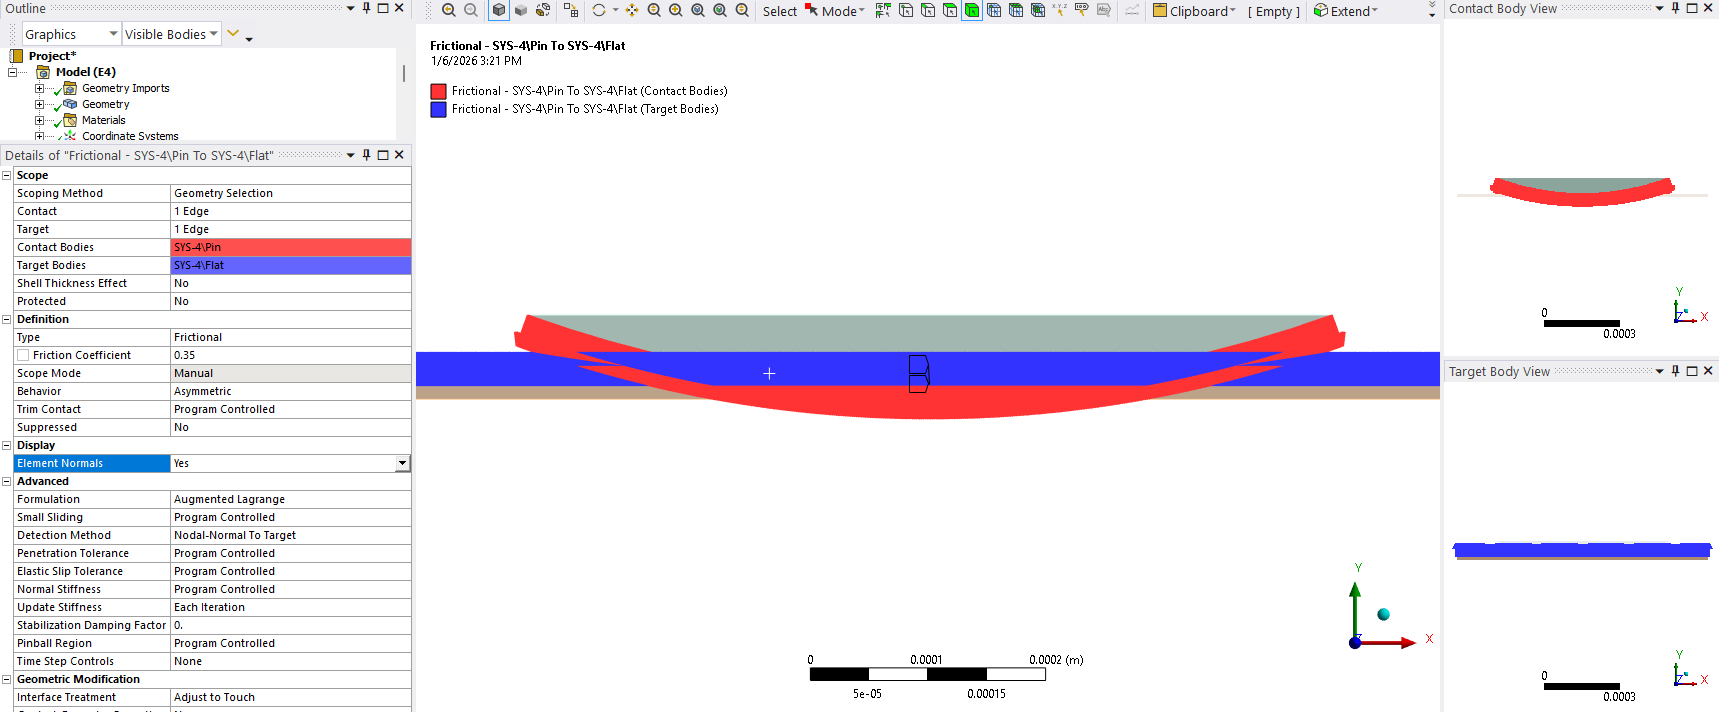The image size is (1719, 712).
Task: Click the Update Stiffness value Each Iteration
Action: [x=291, y=607]
